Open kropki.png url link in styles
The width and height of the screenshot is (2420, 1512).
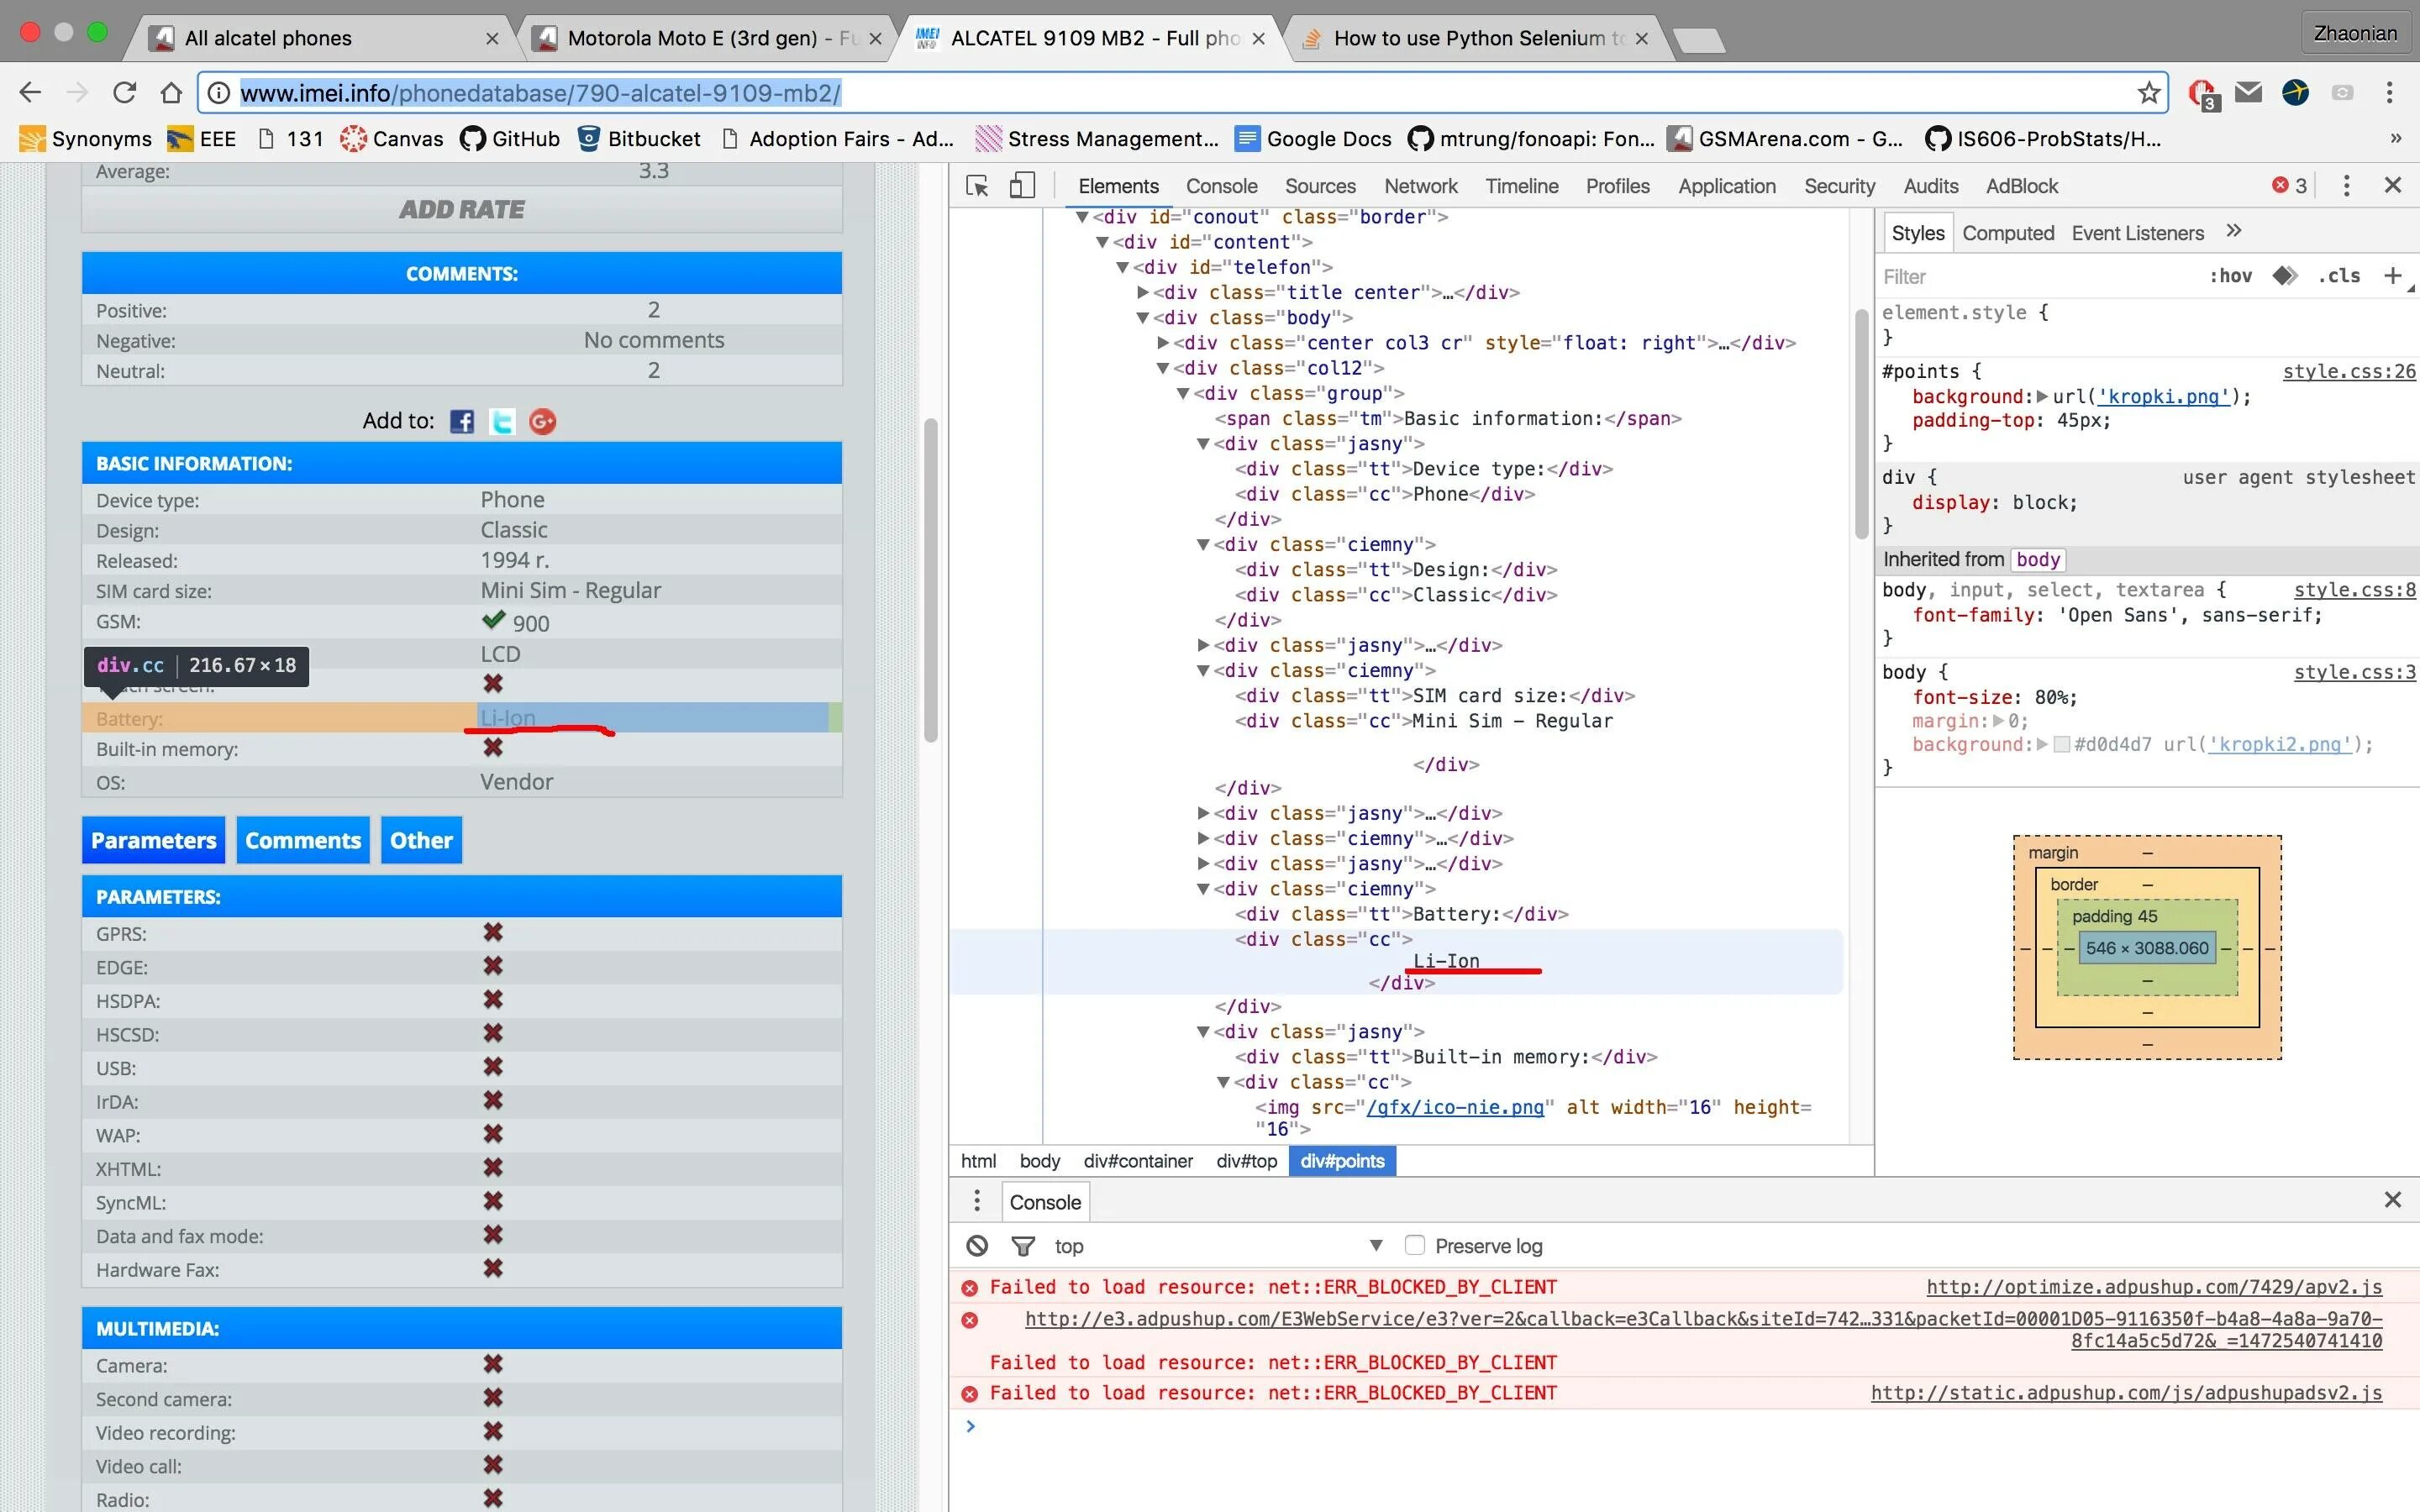[2163, 396]
